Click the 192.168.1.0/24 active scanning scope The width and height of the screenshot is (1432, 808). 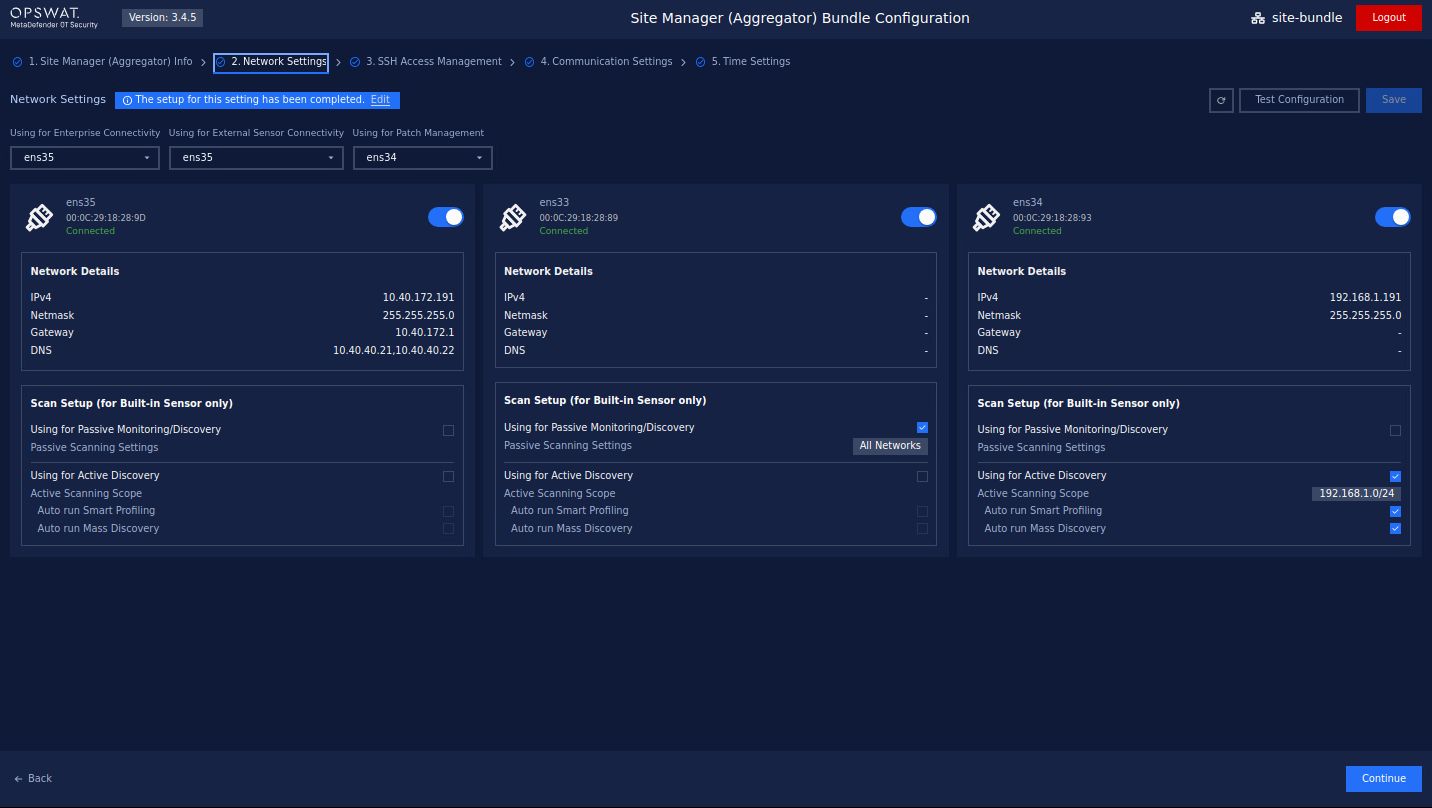1356,494
